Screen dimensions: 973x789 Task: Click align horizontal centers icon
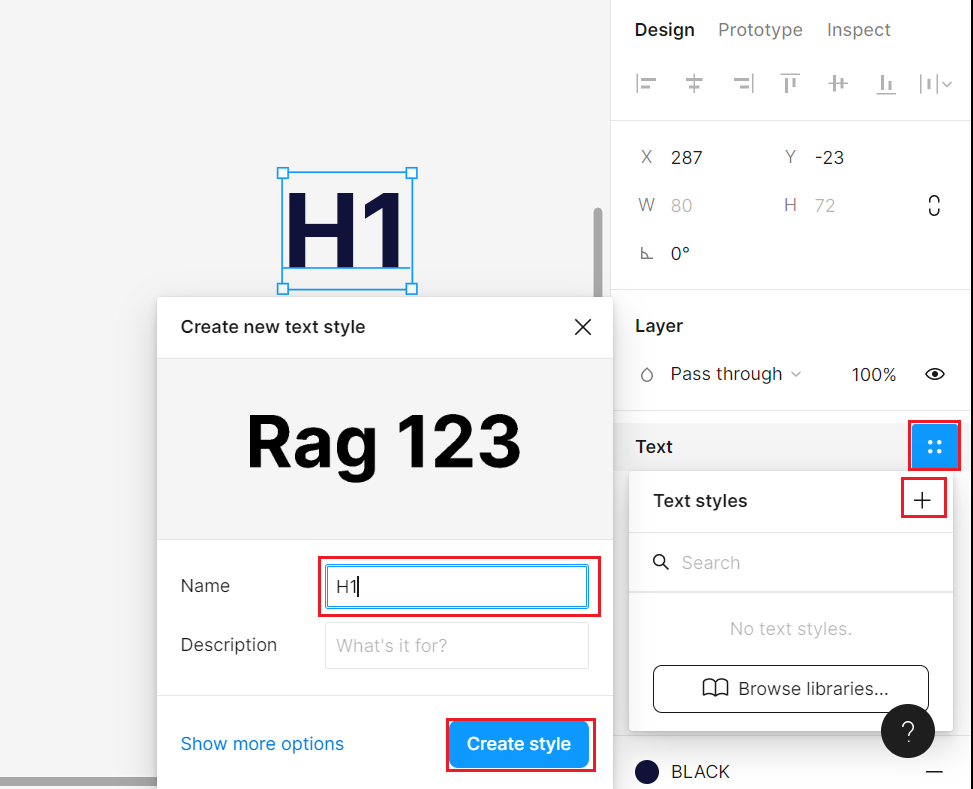tap(694, 84)
